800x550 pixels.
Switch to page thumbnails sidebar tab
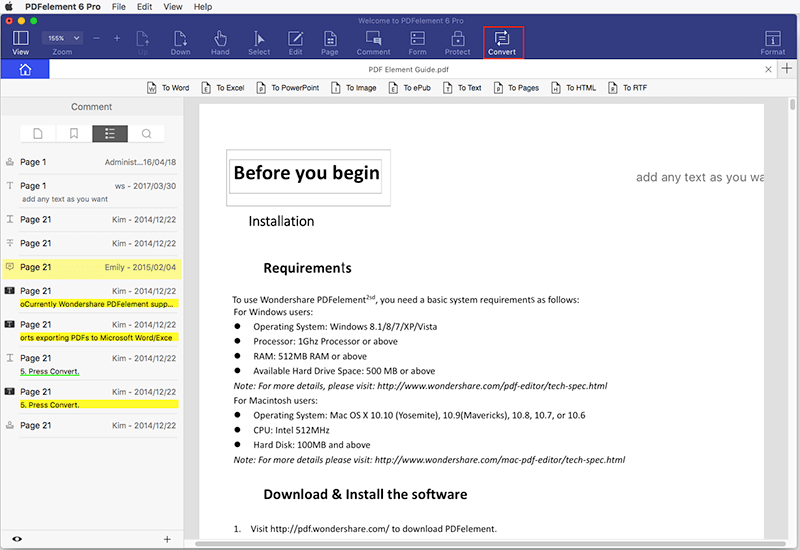coord(38,134)
